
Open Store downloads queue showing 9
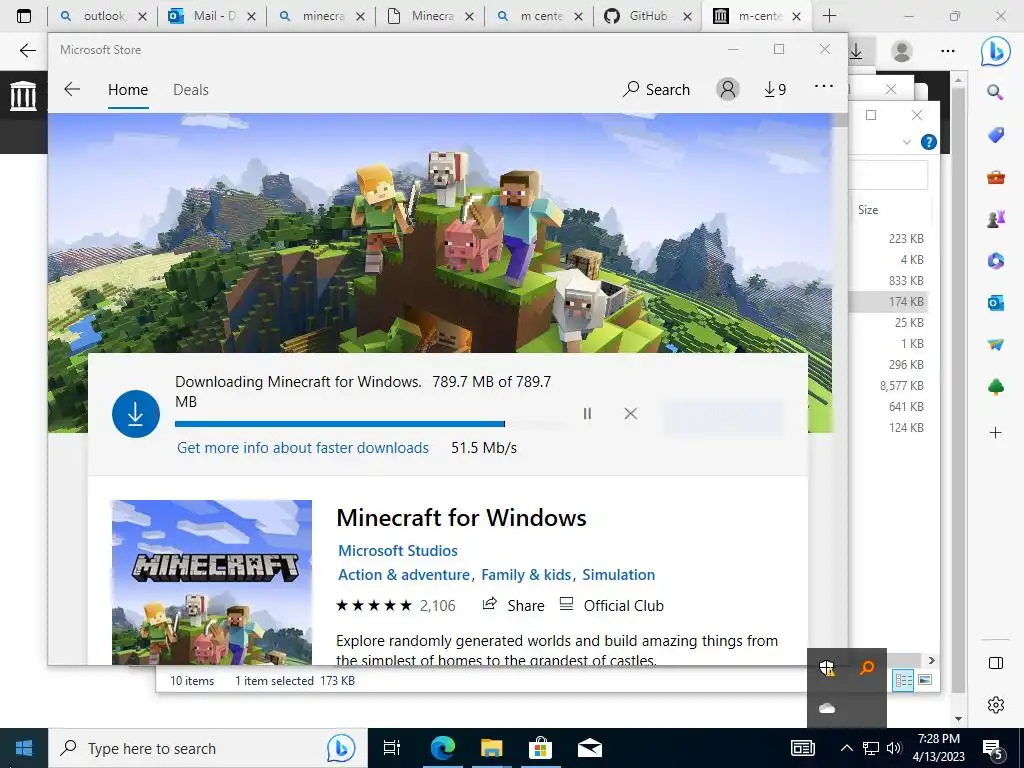[x=775, y=89]
